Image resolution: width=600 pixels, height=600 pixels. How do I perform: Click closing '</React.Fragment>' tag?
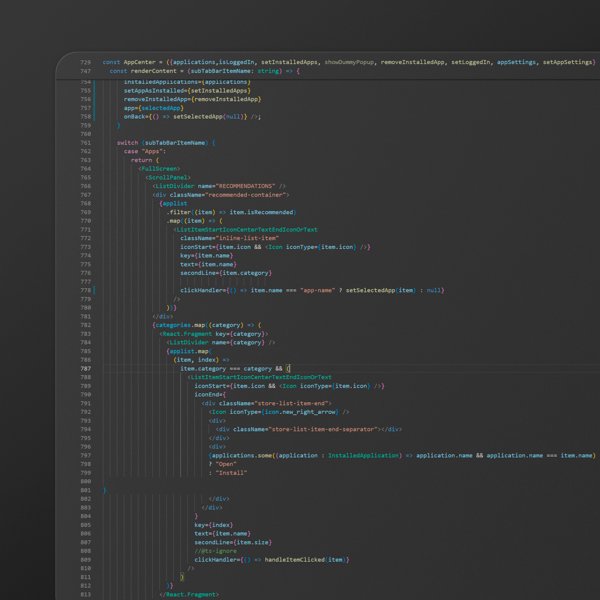(189, 595)
